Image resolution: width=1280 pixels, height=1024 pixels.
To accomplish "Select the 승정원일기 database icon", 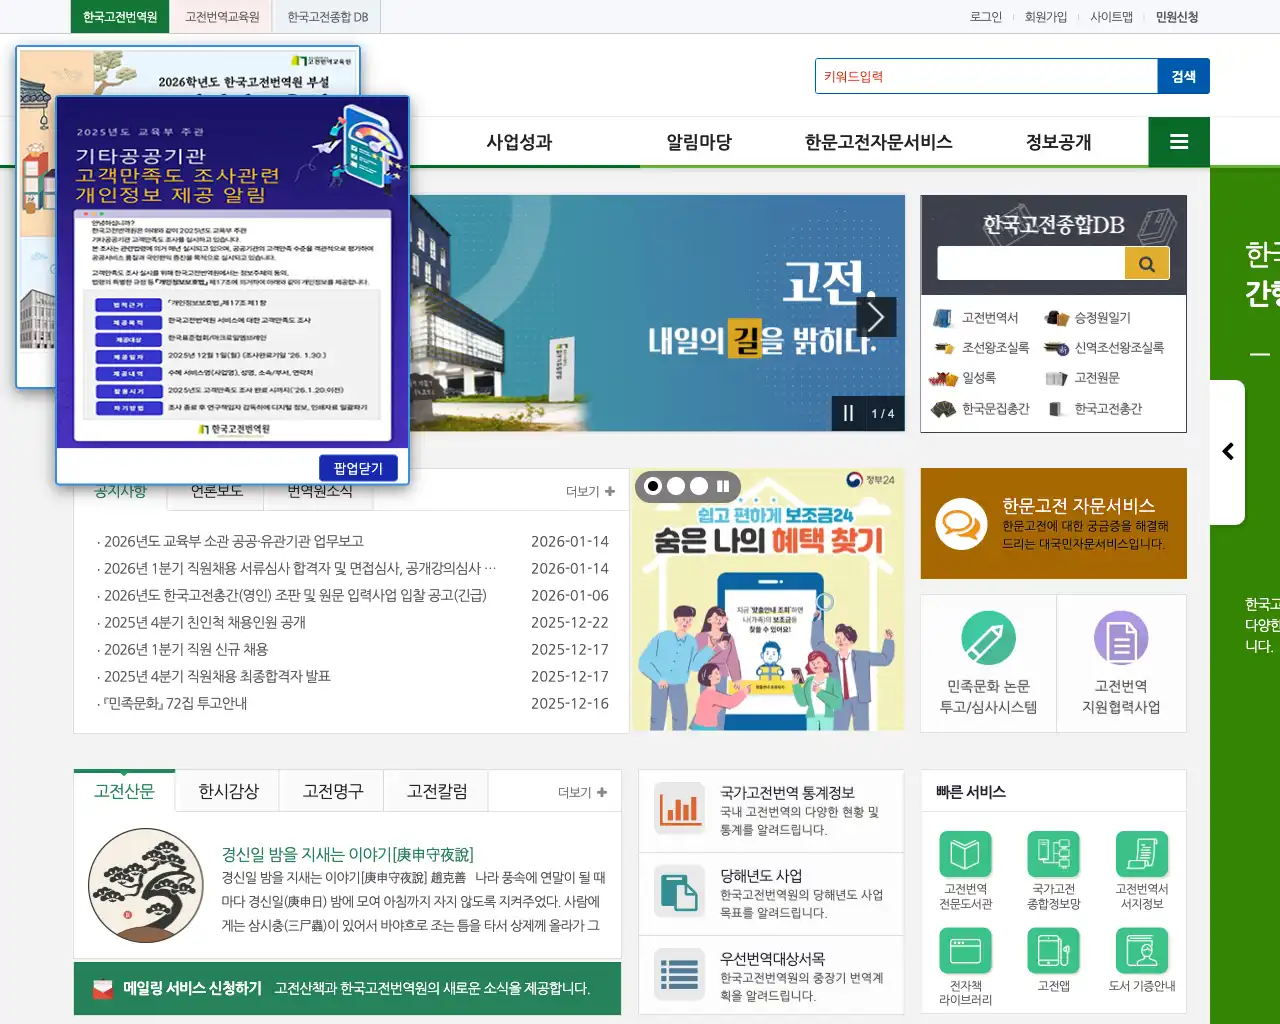I will (x=1100, y=316).
